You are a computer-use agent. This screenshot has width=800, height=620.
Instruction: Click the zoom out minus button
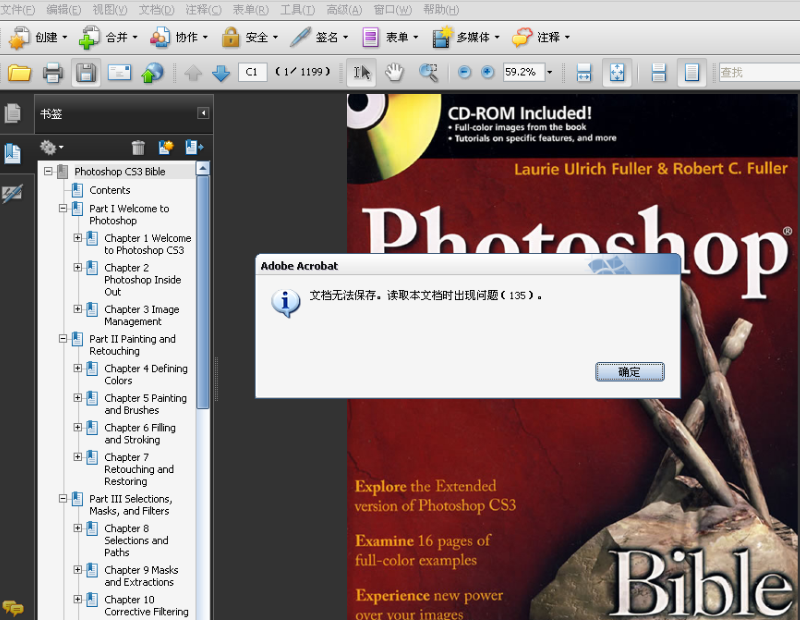pyautogui.click(x=464, y=72)
